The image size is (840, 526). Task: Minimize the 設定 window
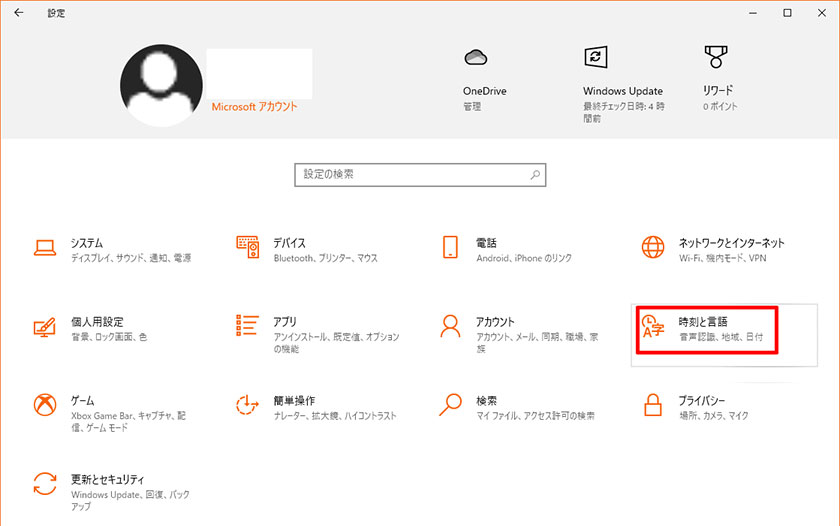coord(753,13)
